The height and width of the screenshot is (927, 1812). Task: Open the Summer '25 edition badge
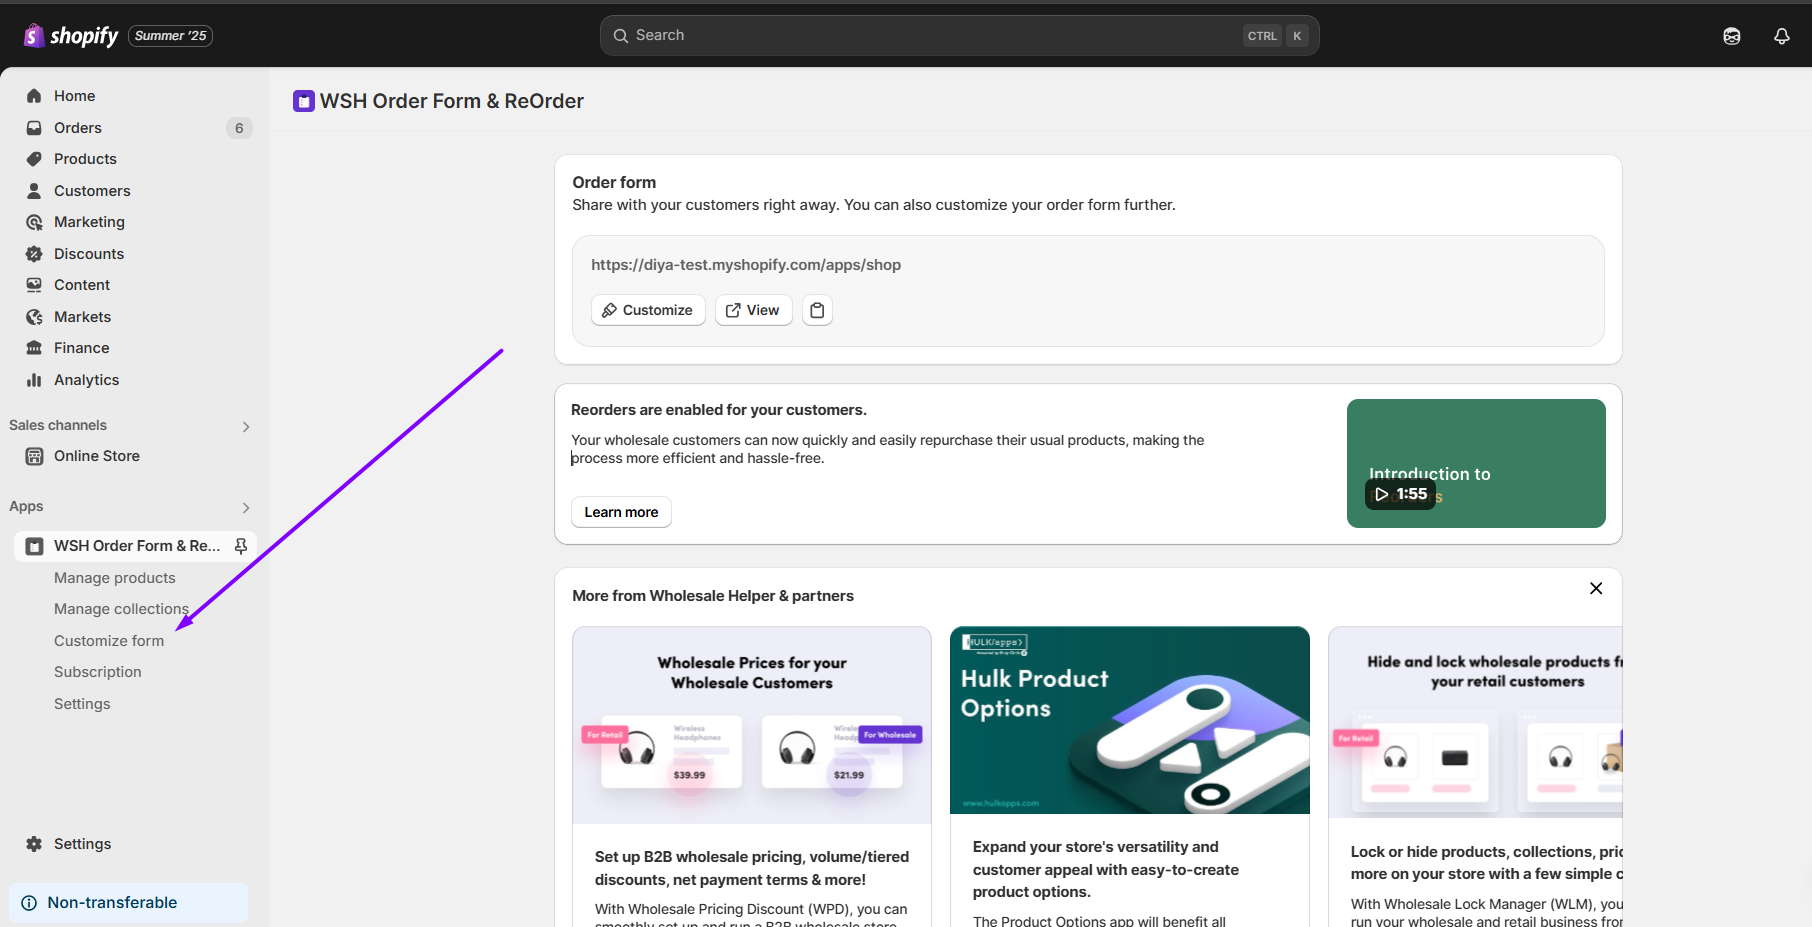tap(170, 36)
